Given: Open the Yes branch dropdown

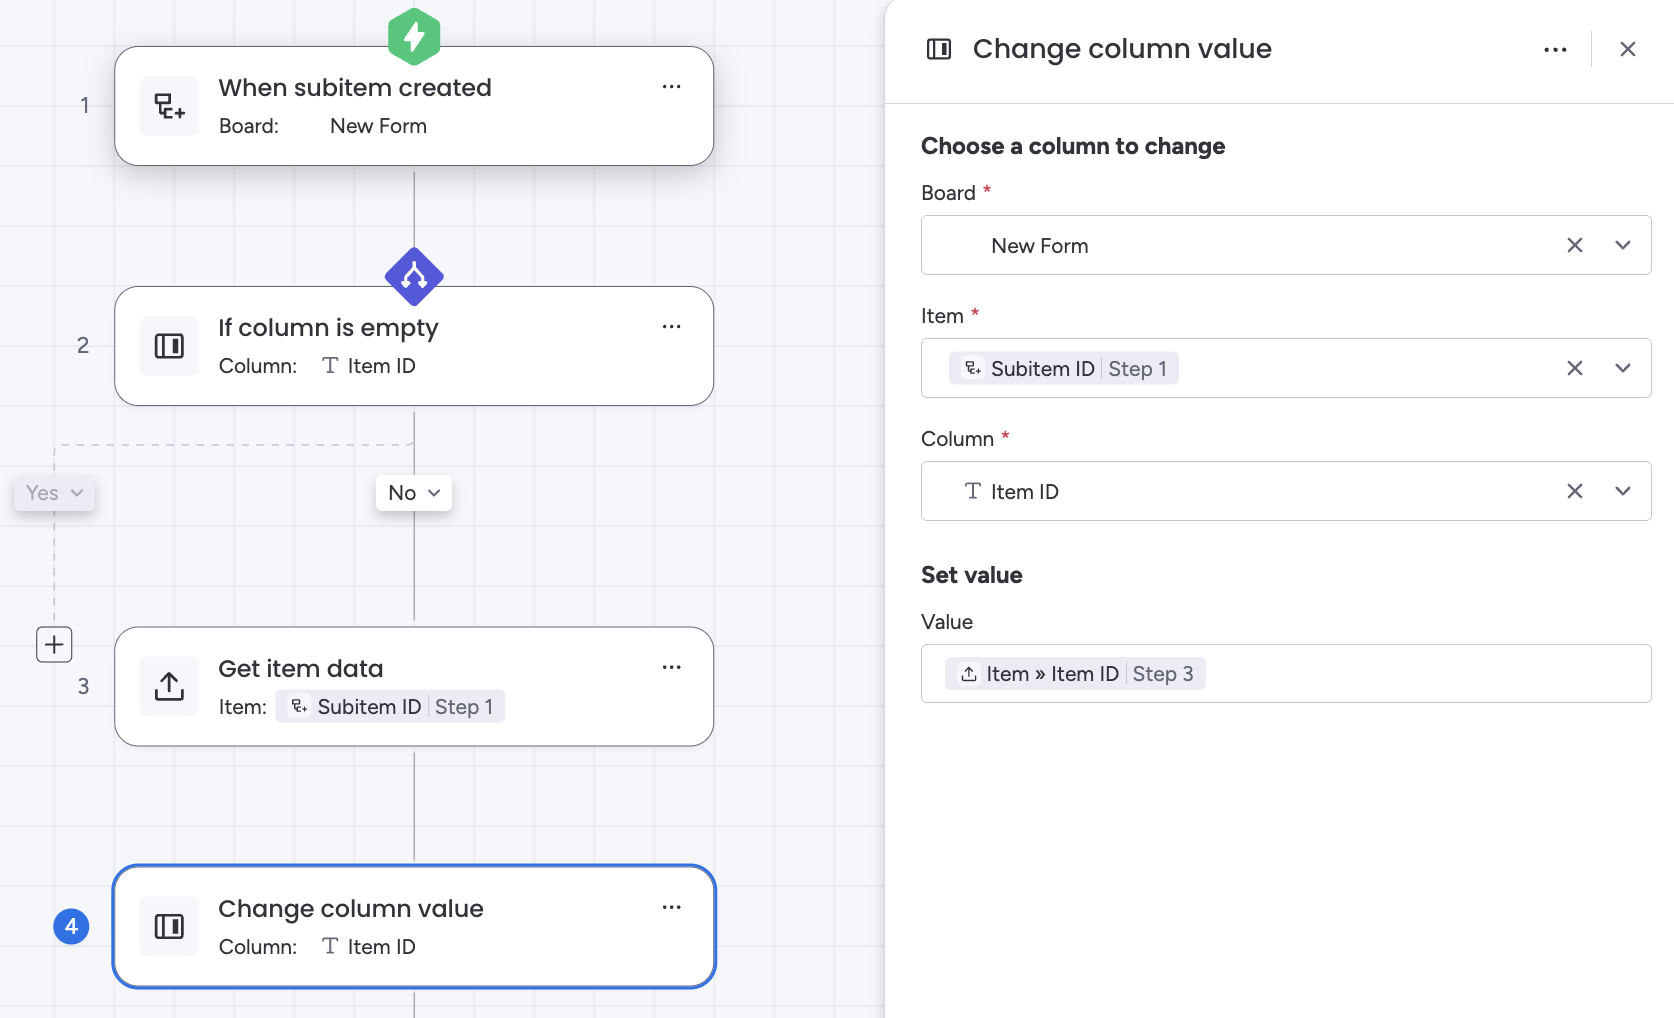Looking at the screenshot, I should coord(54,493).
